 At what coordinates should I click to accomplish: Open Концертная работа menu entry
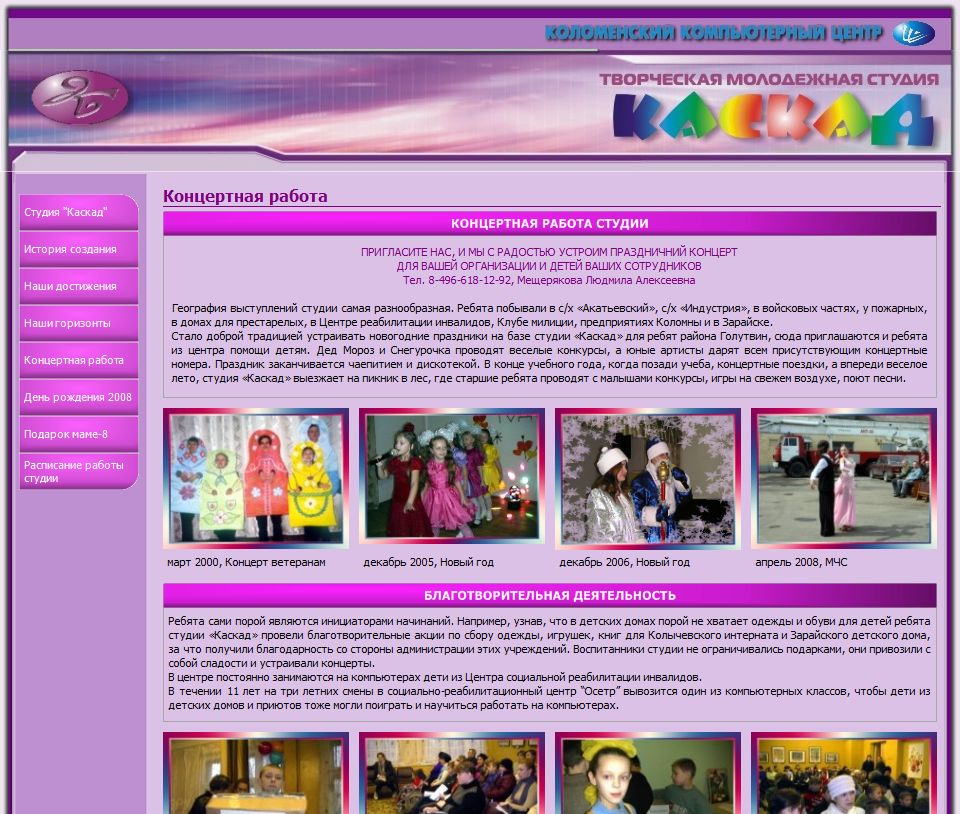click(x=78, y=360)
